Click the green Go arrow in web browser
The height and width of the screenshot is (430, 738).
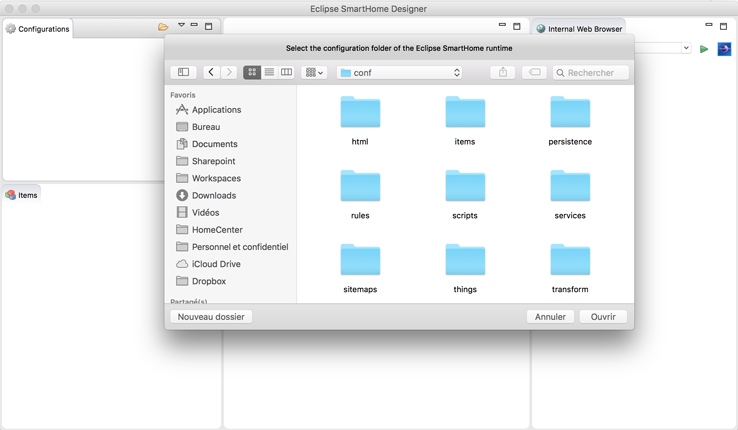[x=704, y=49]
